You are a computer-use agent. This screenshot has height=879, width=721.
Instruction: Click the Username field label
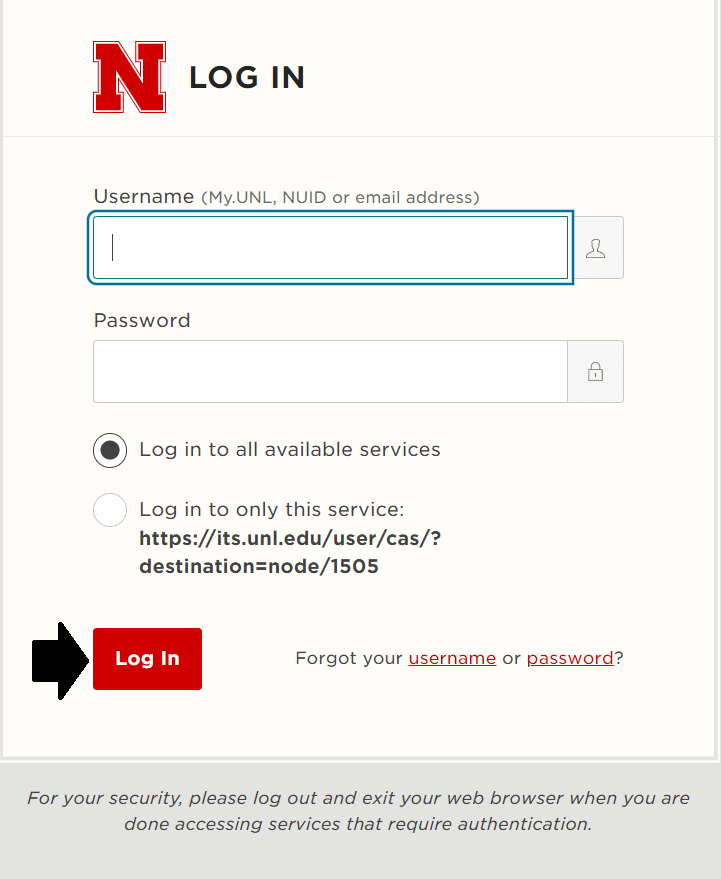pos(144,196)
